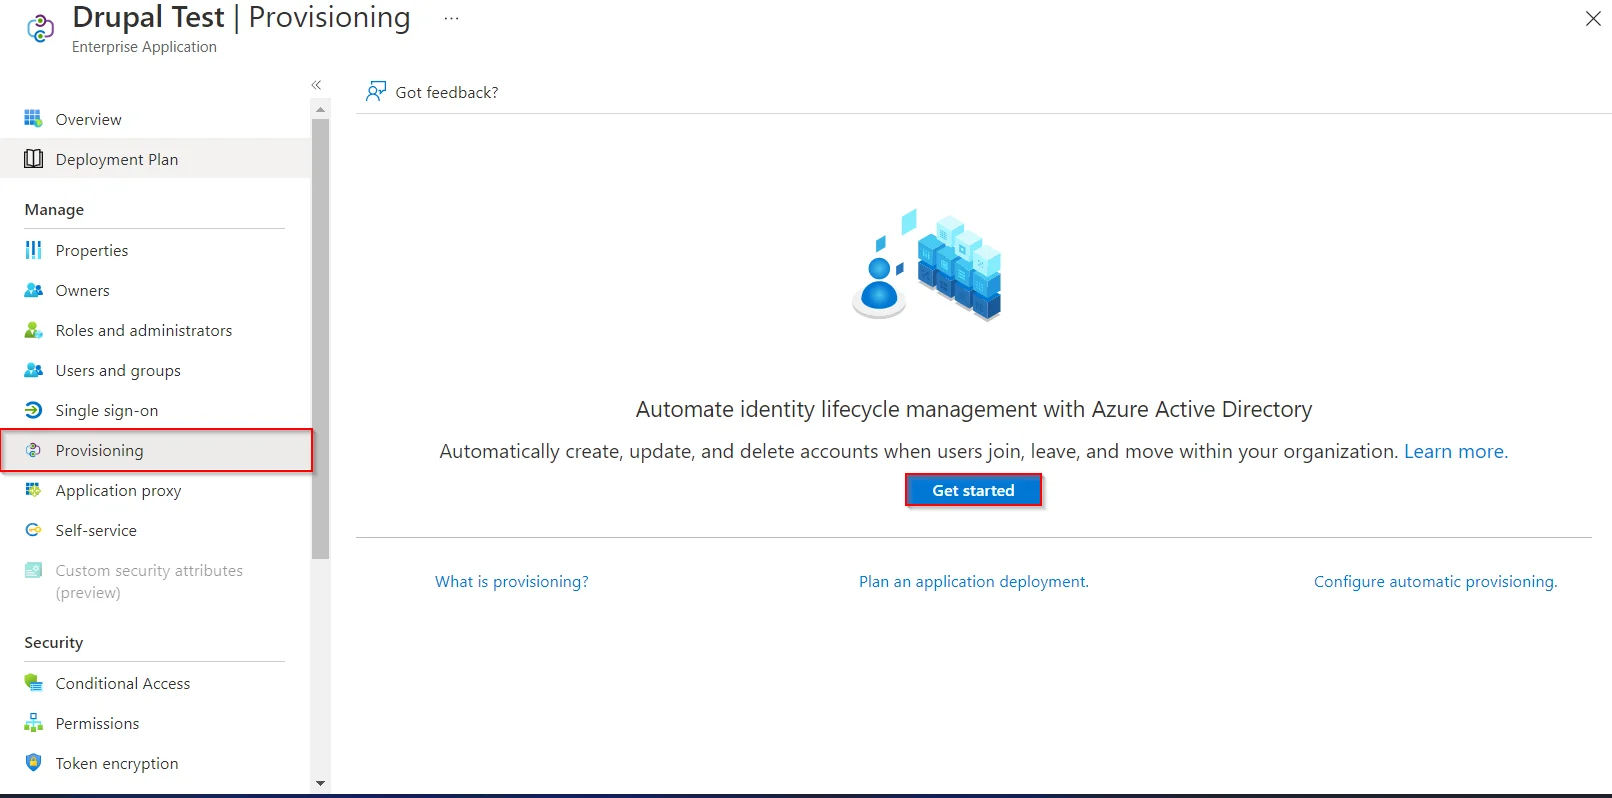The height and width of the screenshot is (798, 1612).
Task: Click the sidebar scroll up arrow
Action: tap(320, 109)
